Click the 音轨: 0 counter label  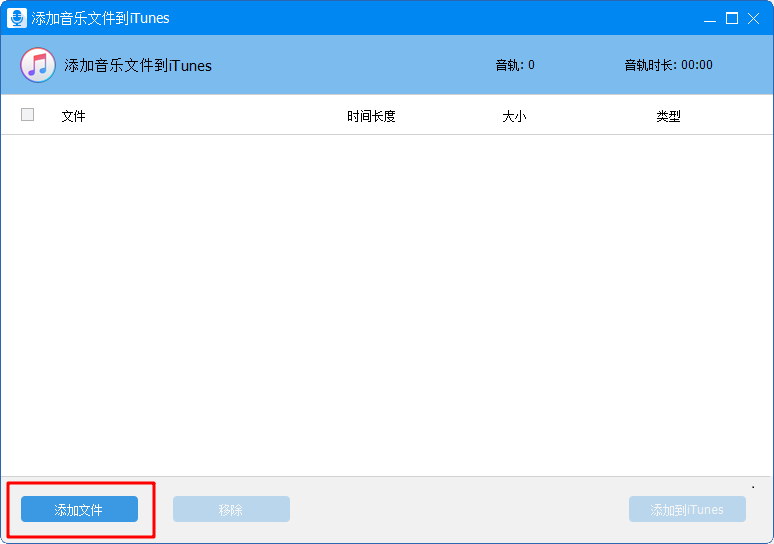coord(515,65)
